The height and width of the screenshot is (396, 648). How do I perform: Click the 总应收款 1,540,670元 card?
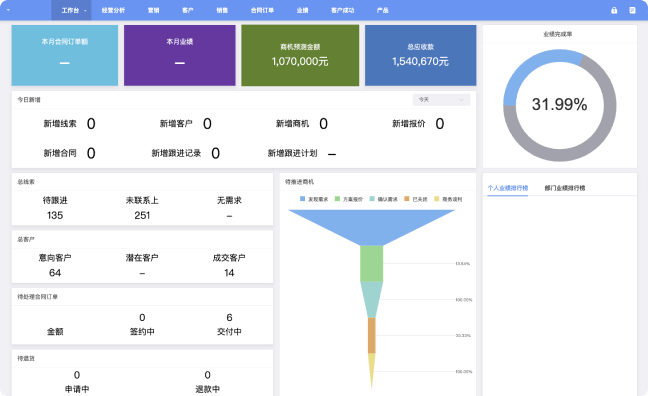pyautogui.click(x=420, y=55)
